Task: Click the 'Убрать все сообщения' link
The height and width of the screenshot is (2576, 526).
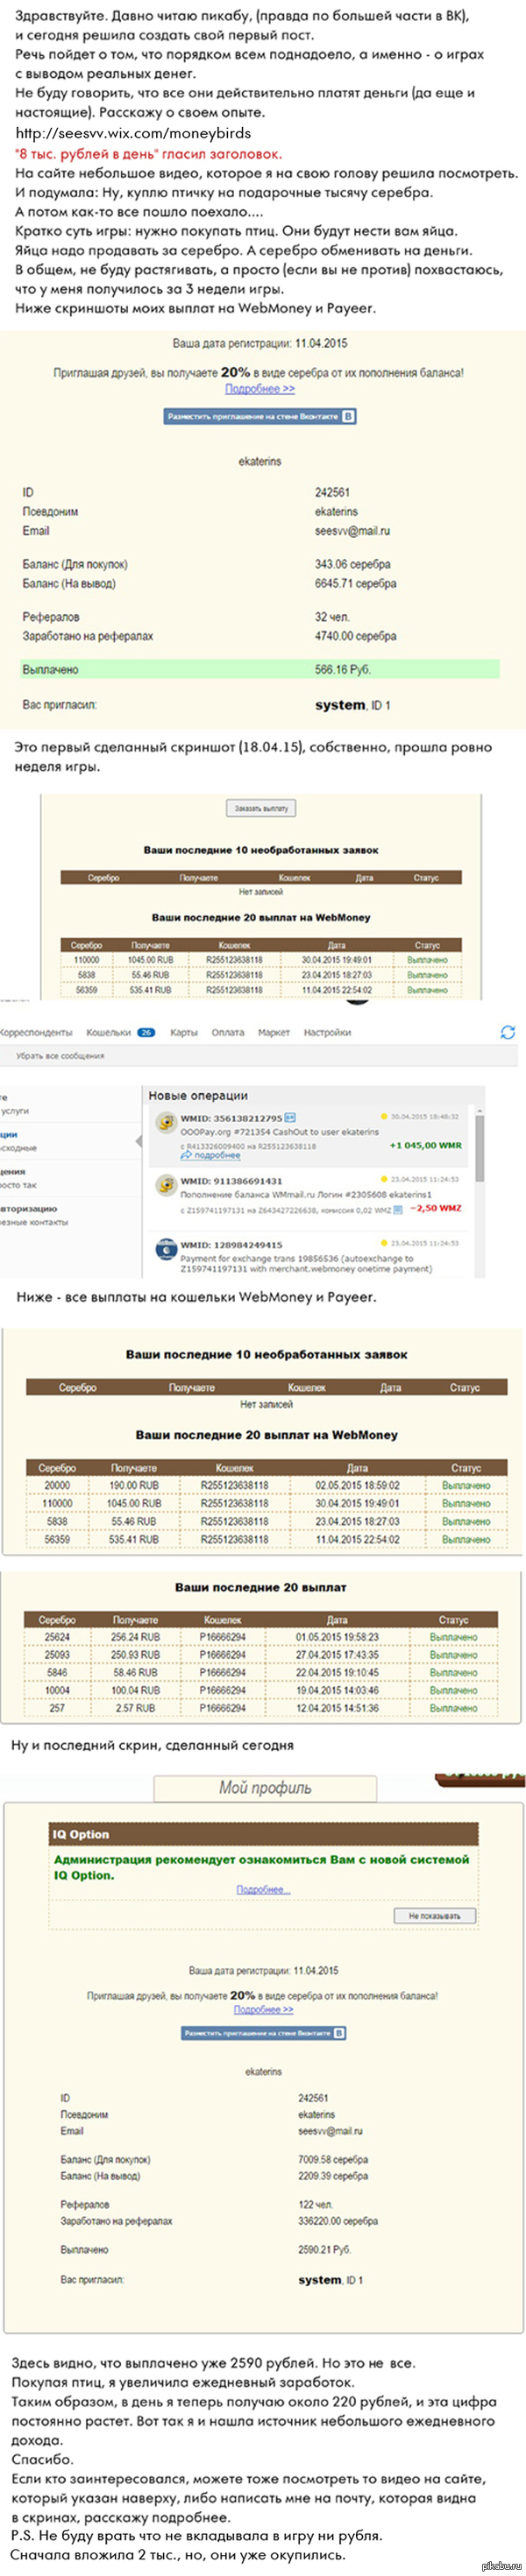Action: click(60, 1055)
